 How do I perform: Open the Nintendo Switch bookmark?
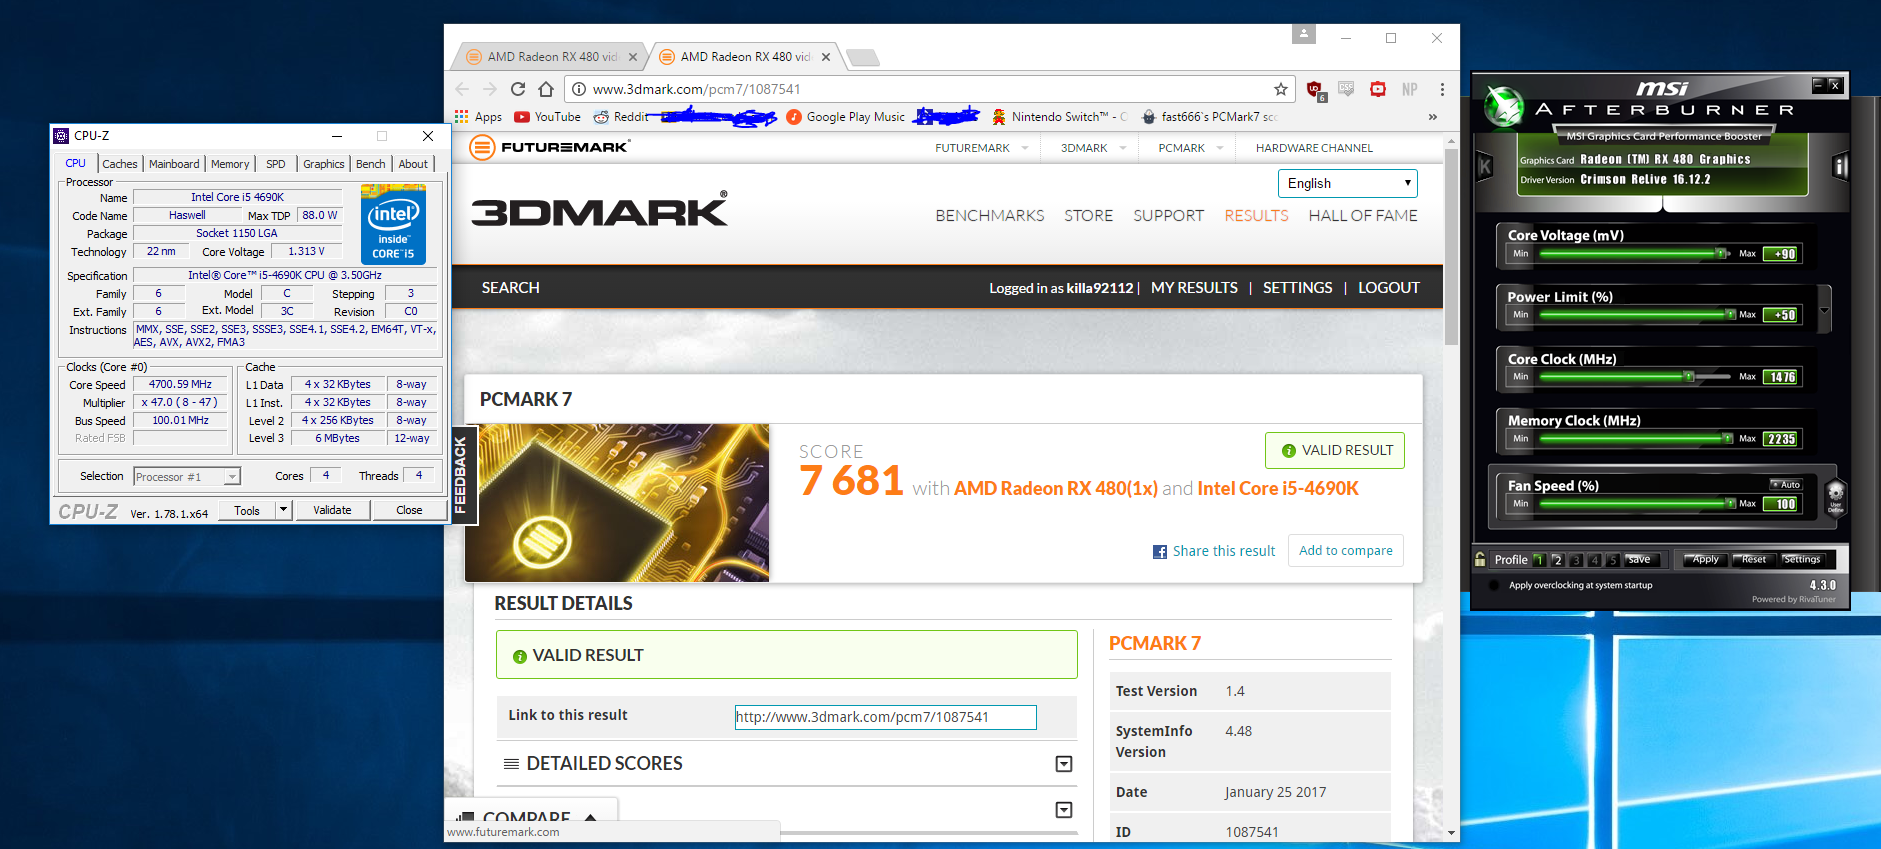1059,117
